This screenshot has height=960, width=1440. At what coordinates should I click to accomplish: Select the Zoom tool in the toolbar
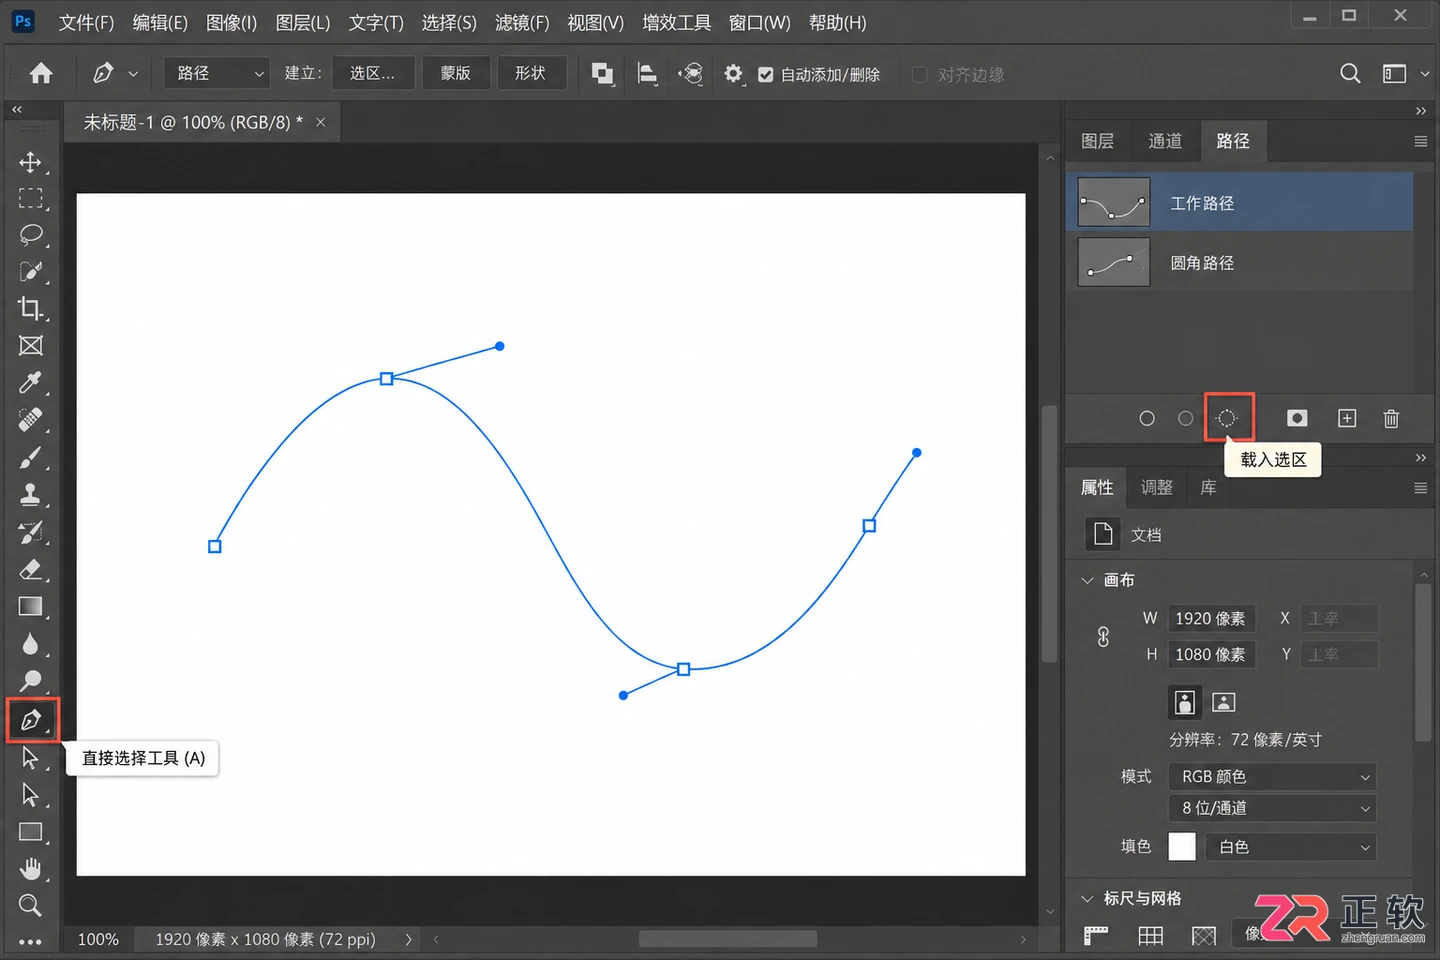[30, 906]
